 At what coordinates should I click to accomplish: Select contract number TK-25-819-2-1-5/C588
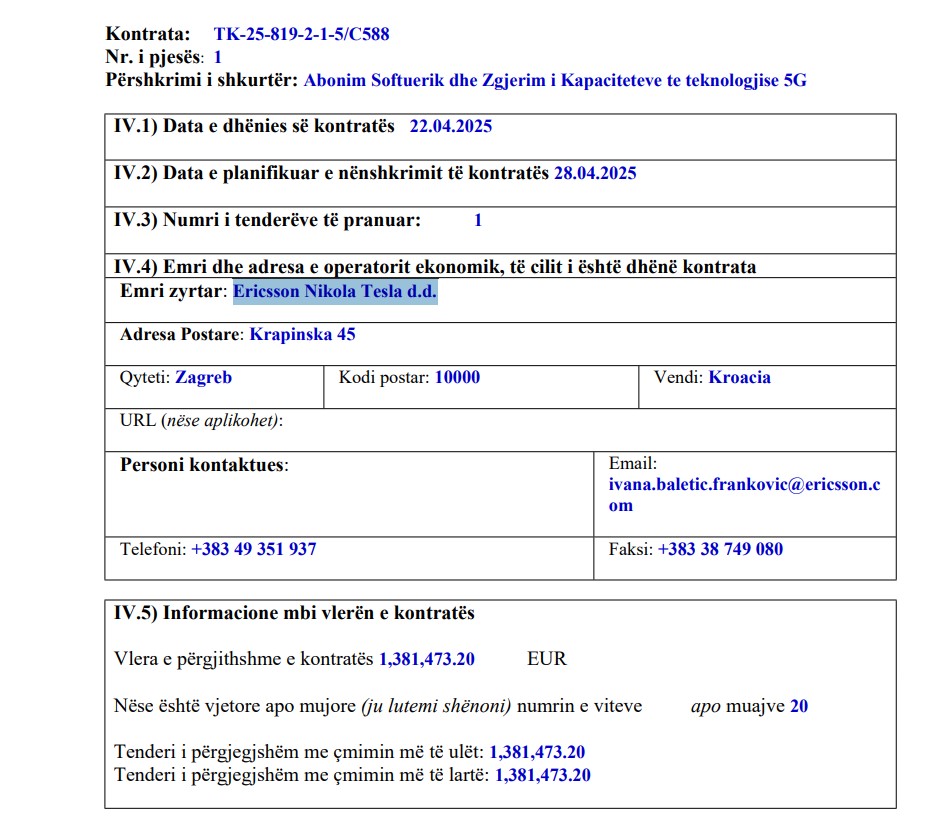pos(301,34)
